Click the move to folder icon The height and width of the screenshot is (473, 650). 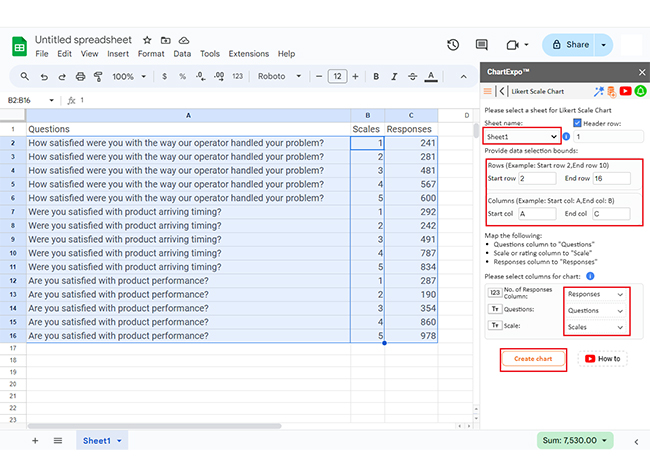pyautogui.click(x=165, y=40)
